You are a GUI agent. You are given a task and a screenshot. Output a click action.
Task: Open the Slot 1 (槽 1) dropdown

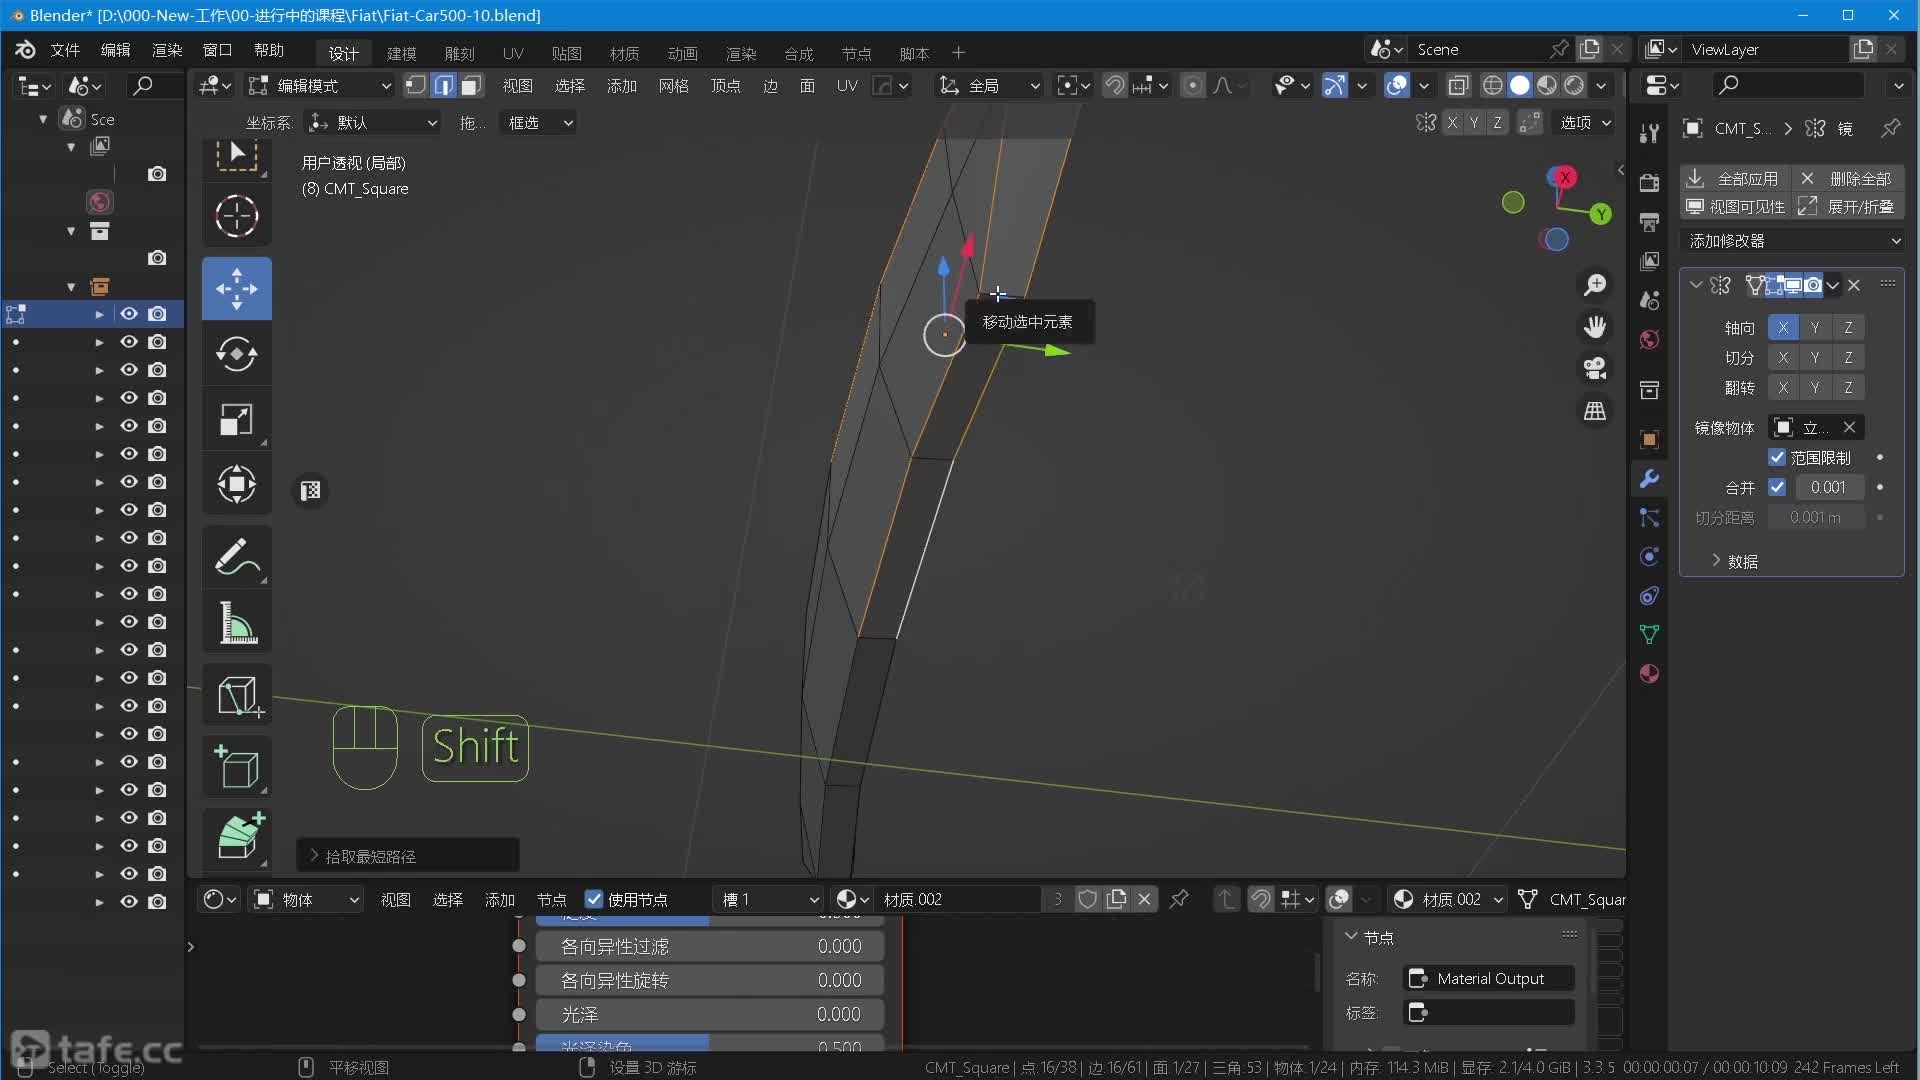tap(768, 900)
